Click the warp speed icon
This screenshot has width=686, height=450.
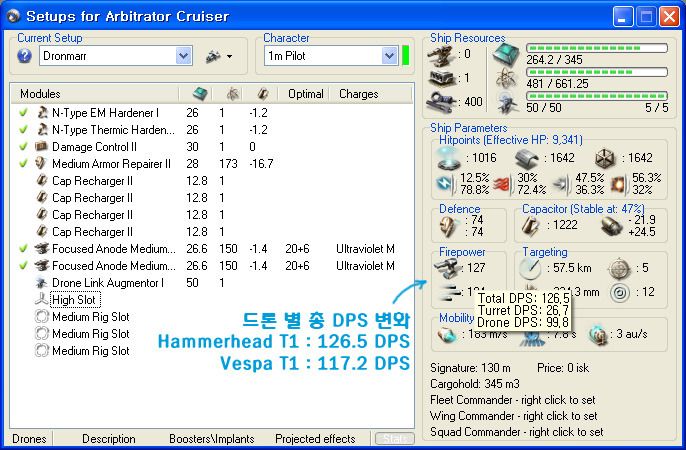pyautogui.click(x=598, y=335)
